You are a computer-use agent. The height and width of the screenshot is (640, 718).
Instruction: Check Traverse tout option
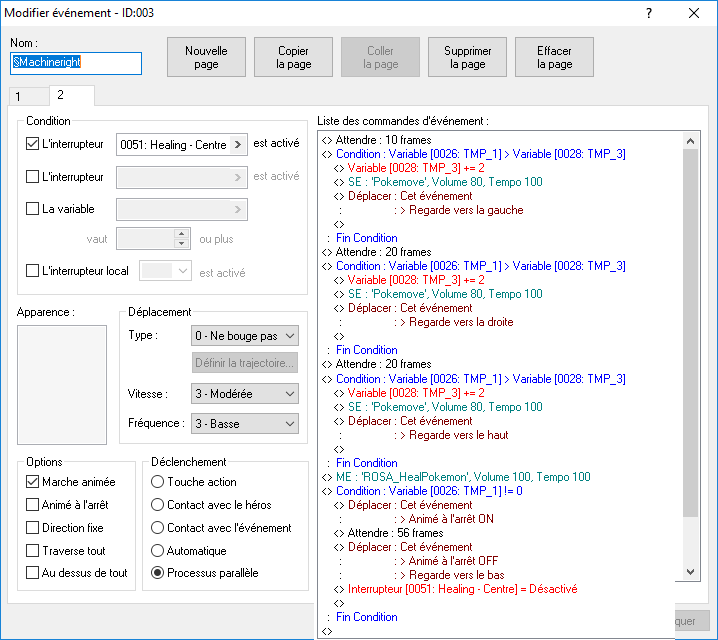(x=32, y=550)
